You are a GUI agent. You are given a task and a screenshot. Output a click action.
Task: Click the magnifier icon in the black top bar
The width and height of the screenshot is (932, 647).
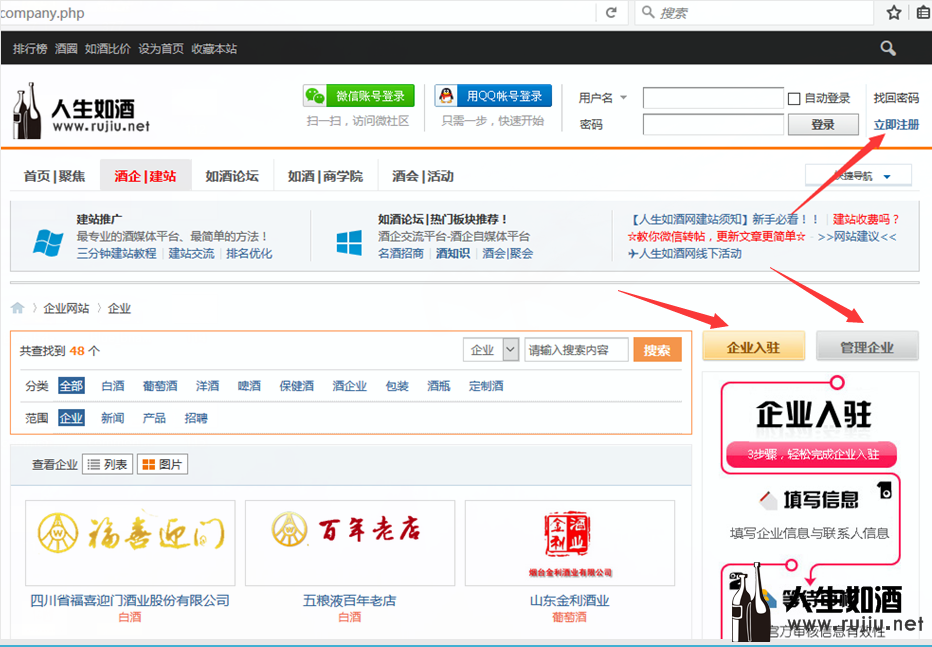888,48
